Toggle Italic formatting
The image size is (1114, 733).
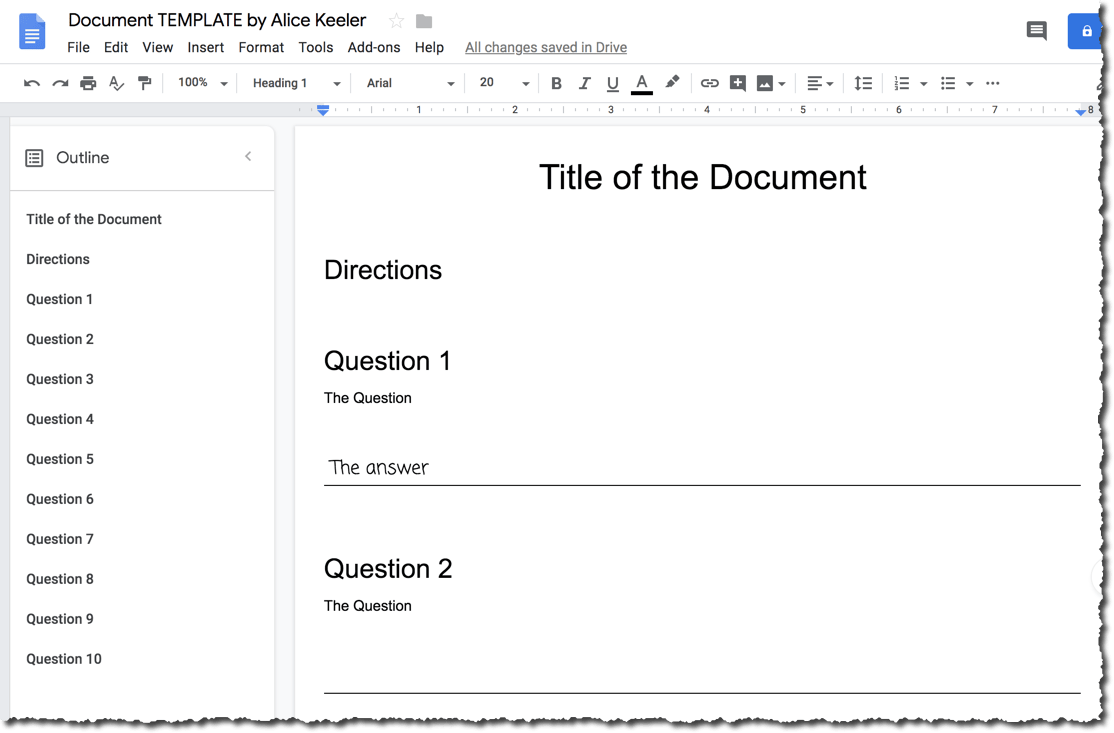coord(584,83)
